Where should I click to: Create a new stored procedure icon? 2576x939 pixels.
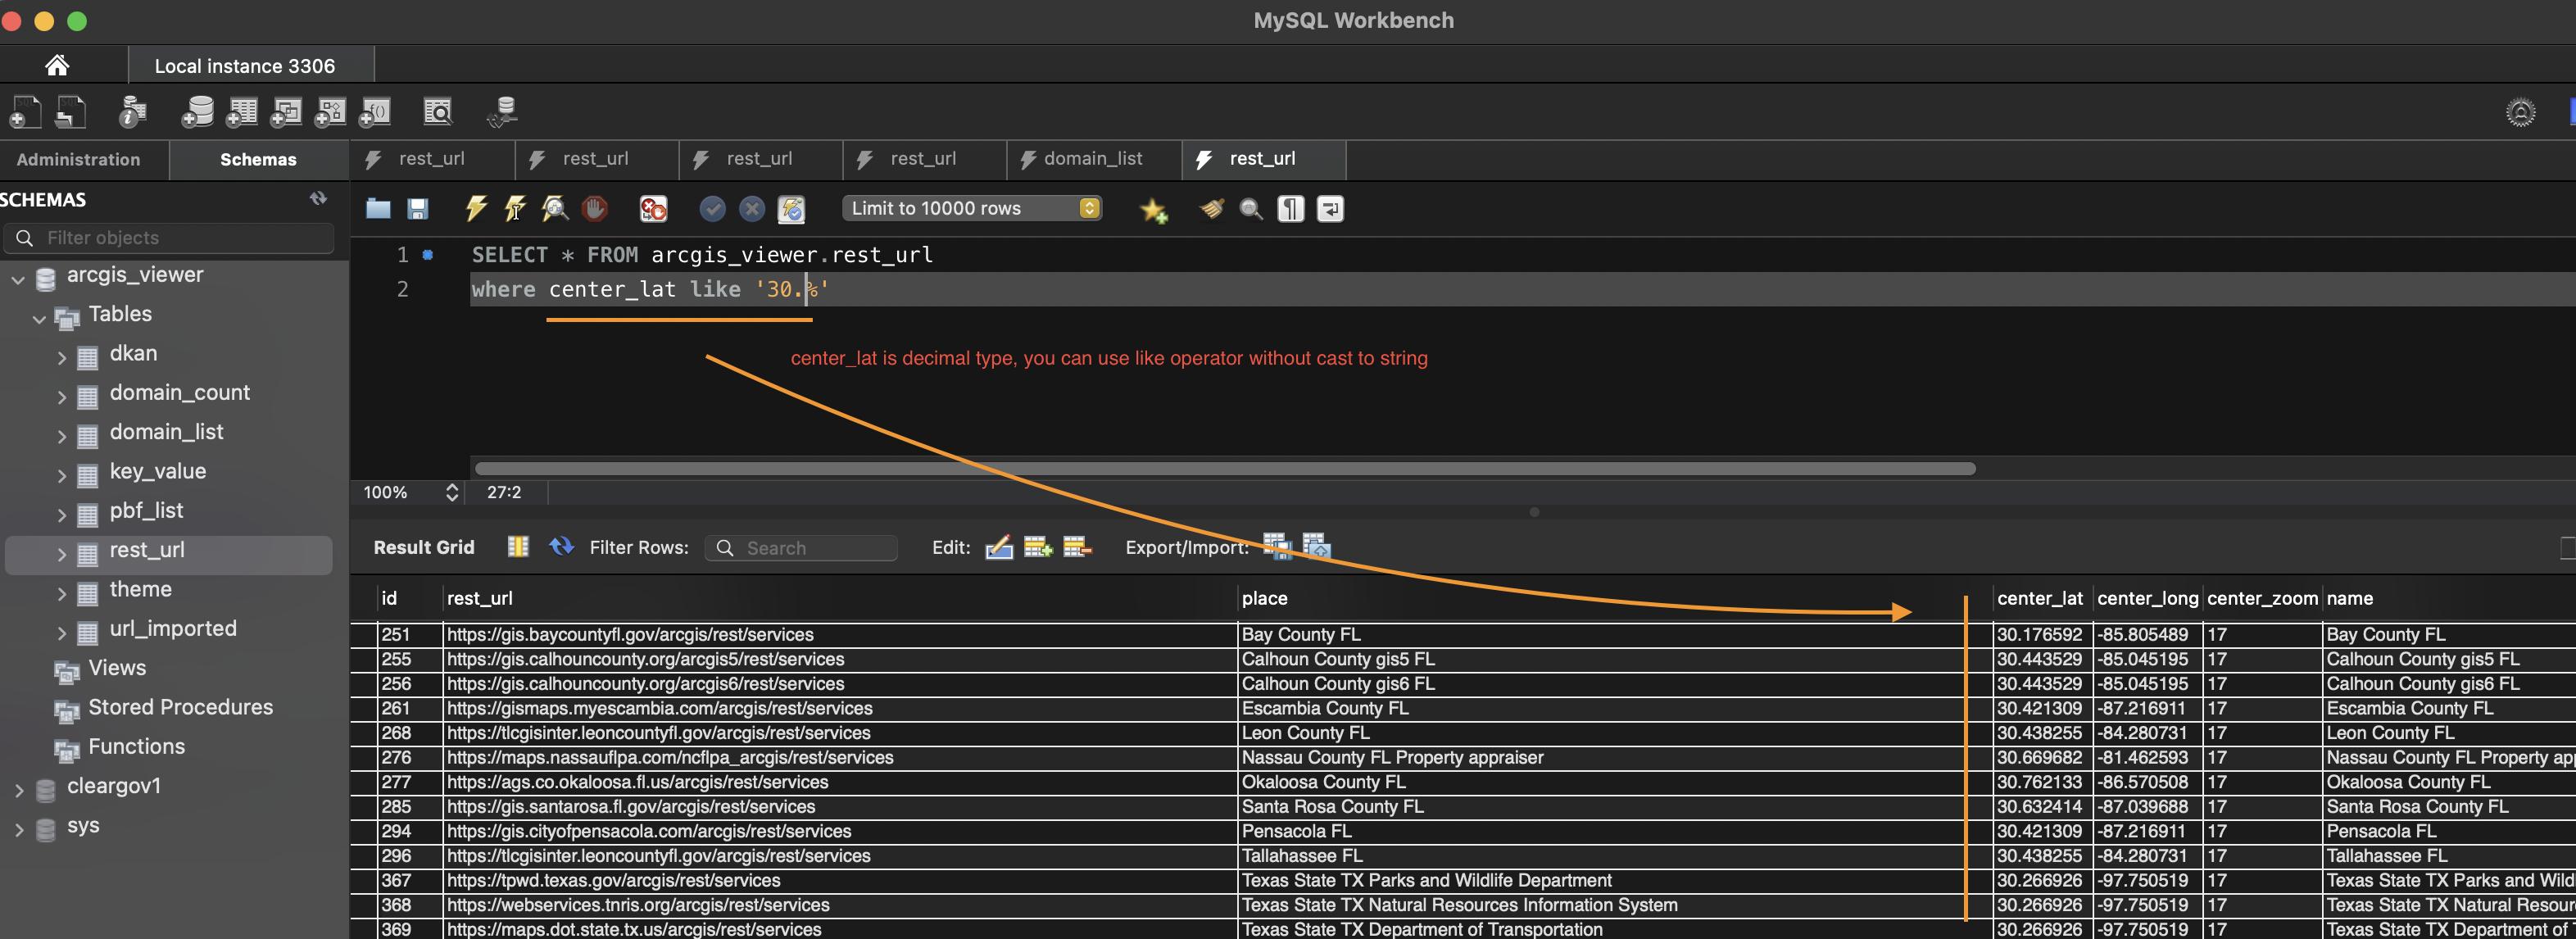coord(330,112)
